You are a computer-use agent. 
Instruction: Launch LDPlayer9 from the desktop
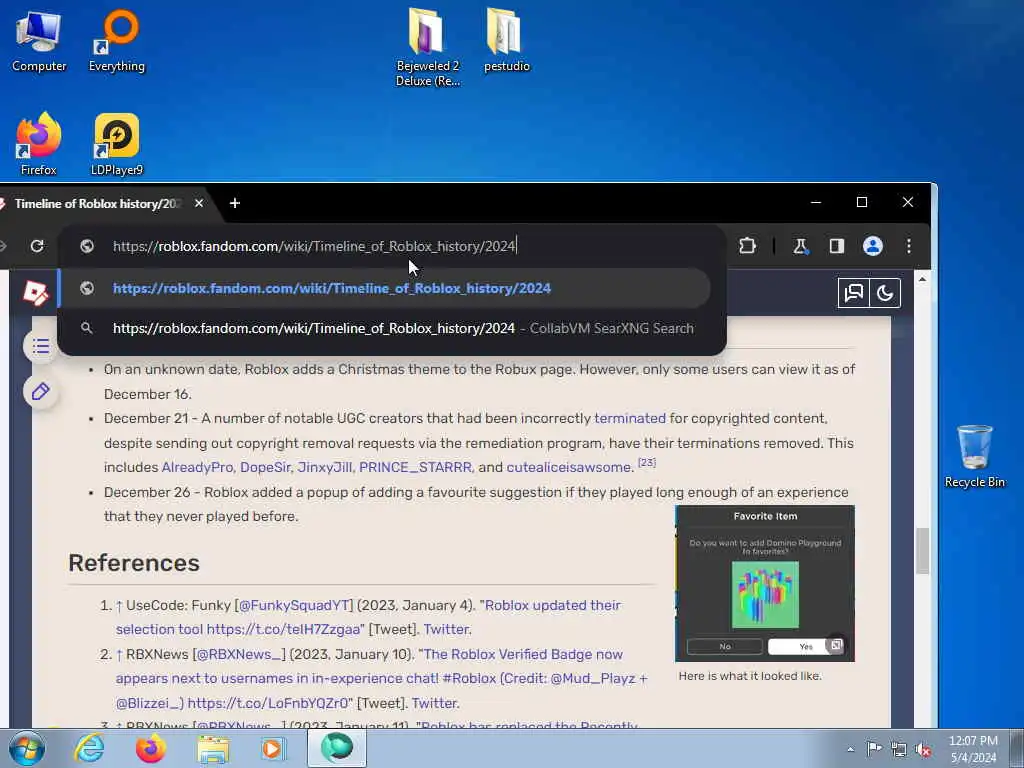117,144
